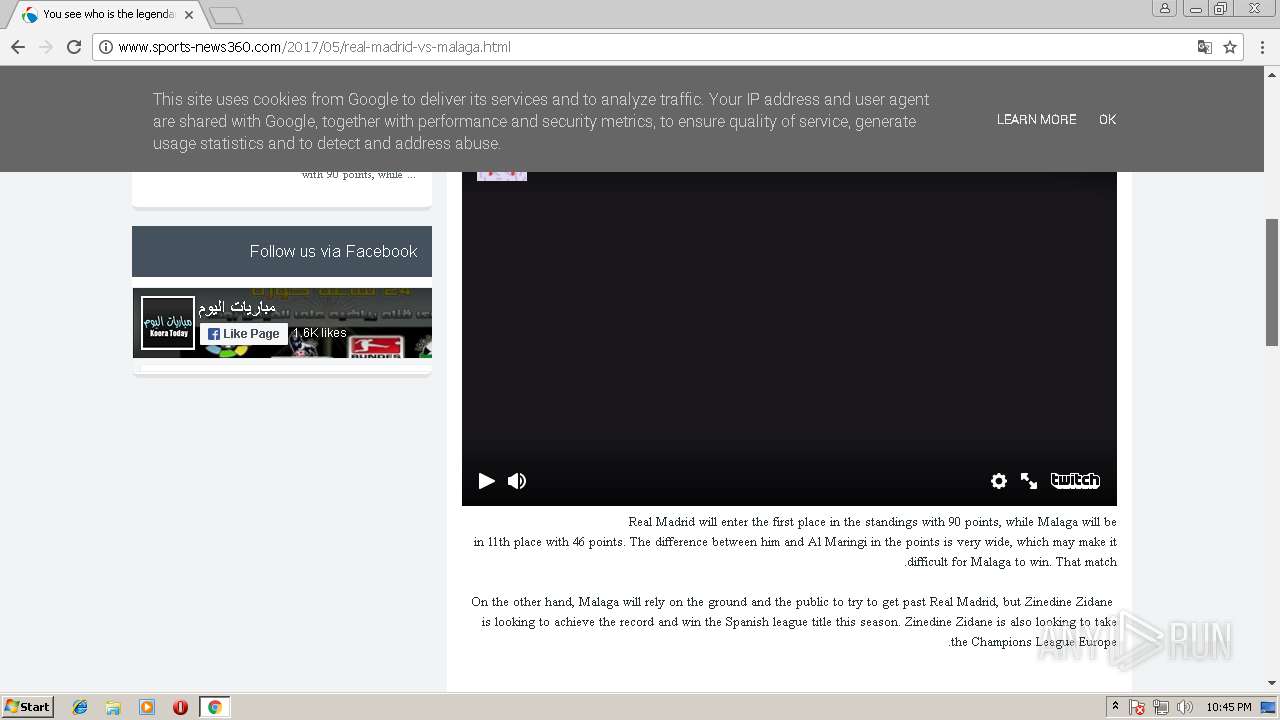Click the 'with 90 points, while' snippet
1280x720 pixels.
(358, 175)
